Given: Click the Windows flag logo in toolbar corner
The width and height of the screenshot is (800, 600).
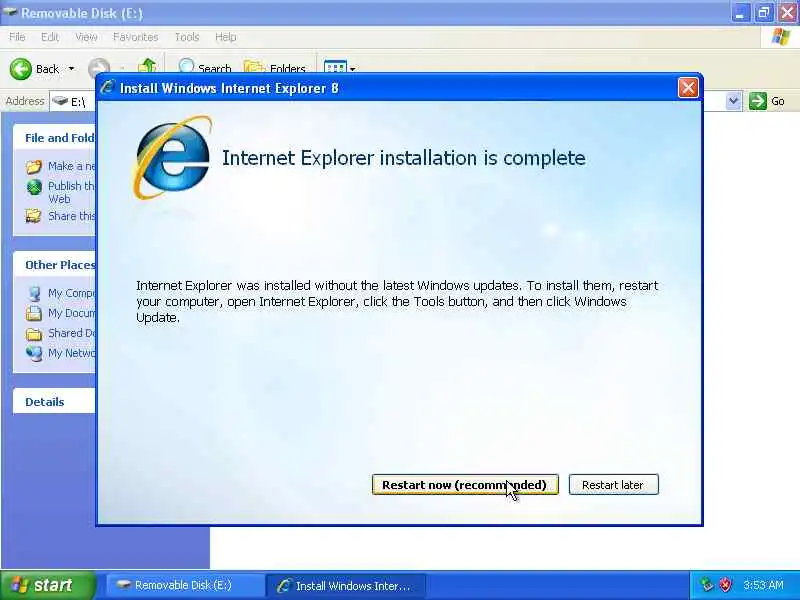Looking at the screenshot, I should (x=781, y=37).
